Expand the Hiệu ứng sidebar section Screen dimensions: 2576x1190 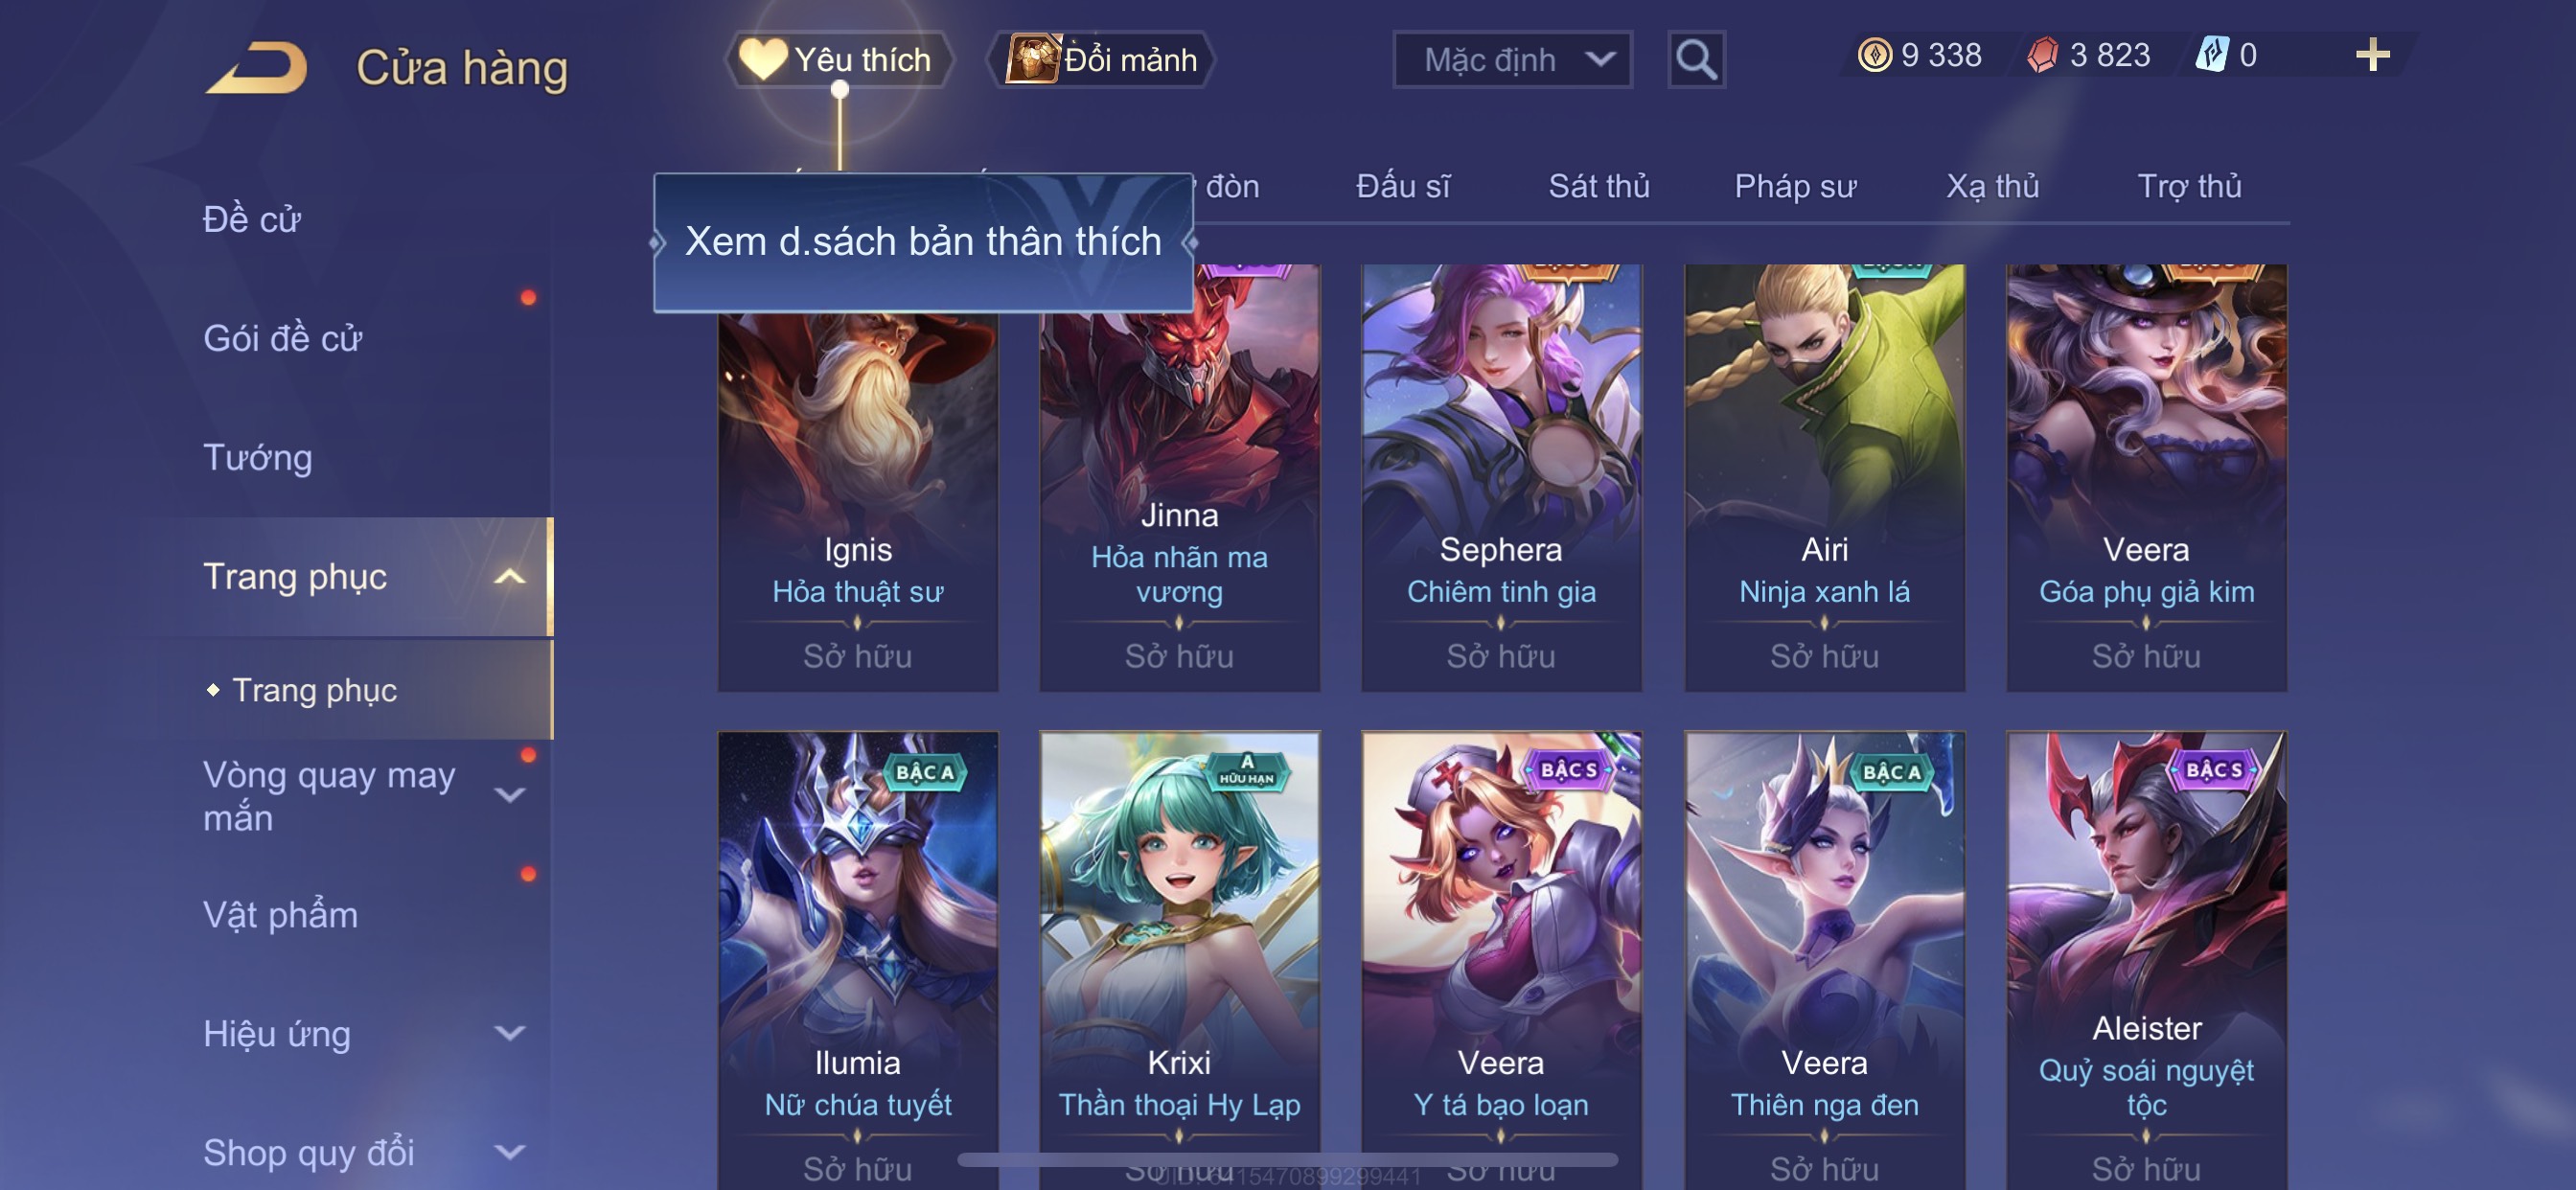tap(509, 1033)
